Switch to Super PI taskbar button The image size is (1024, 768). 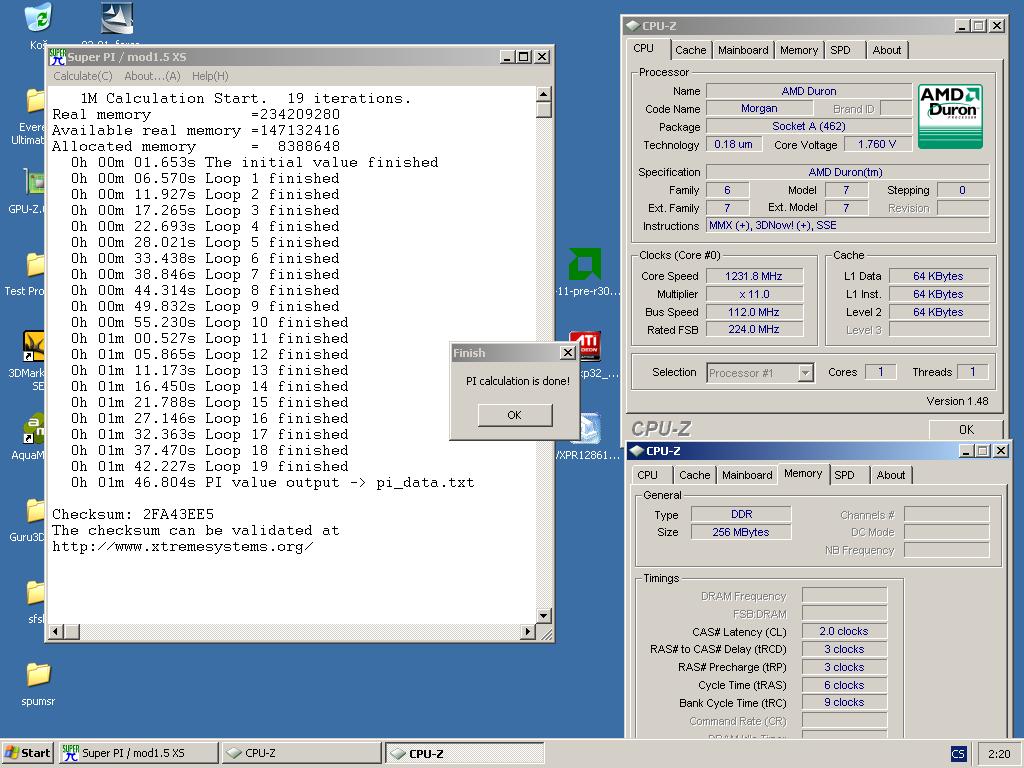(138, 753)
